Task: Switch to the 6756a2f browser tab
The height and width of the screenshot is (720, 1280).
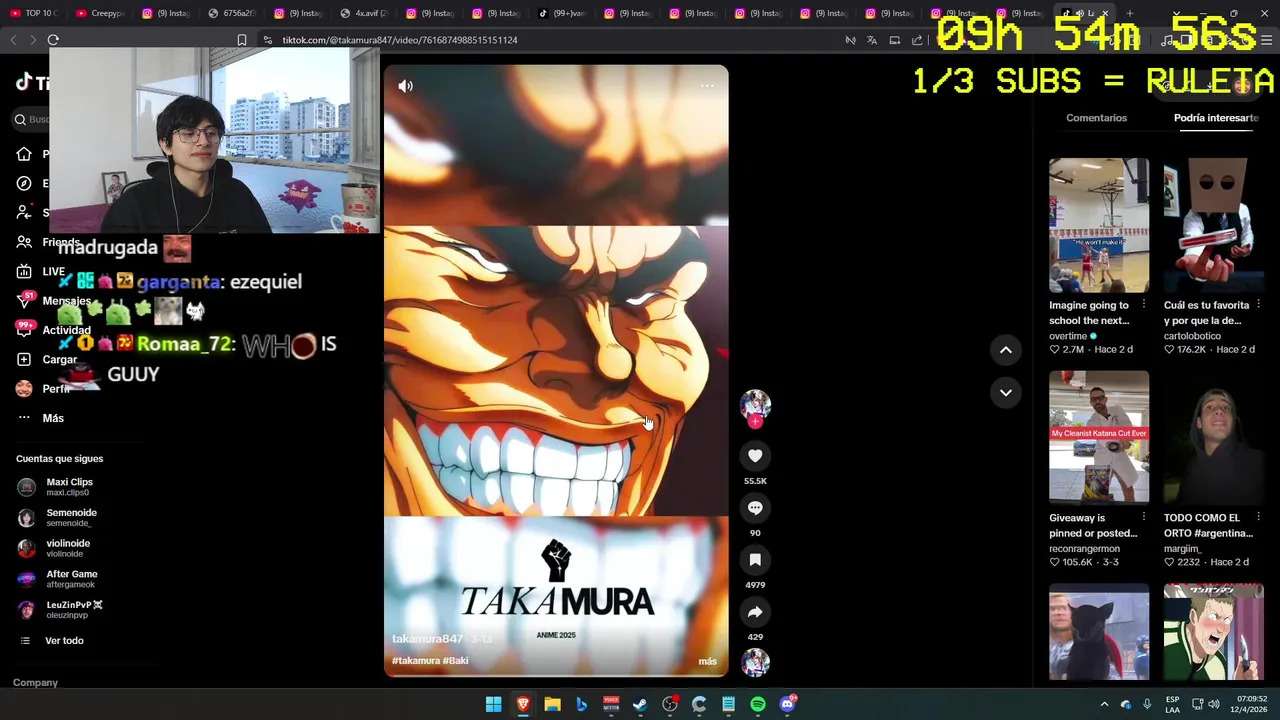Action: 232,13
